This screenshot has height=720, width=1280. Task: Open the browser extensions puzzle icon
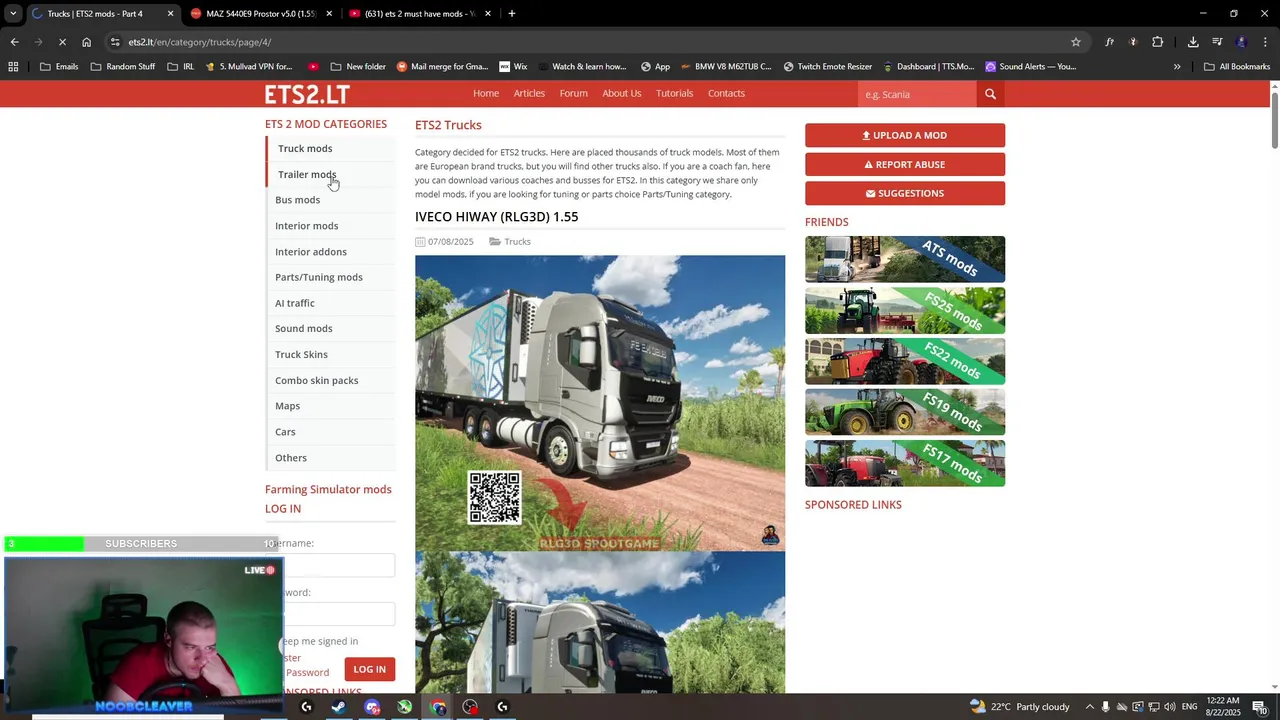pos(1157,42)
